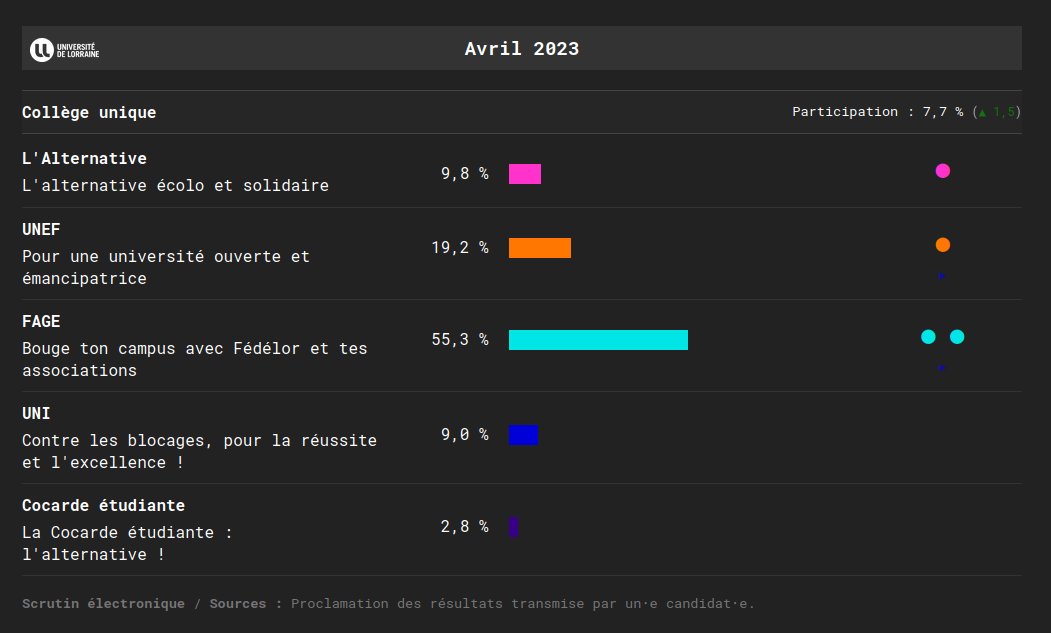Click the "L'Alternative" list name

point(84,158)
